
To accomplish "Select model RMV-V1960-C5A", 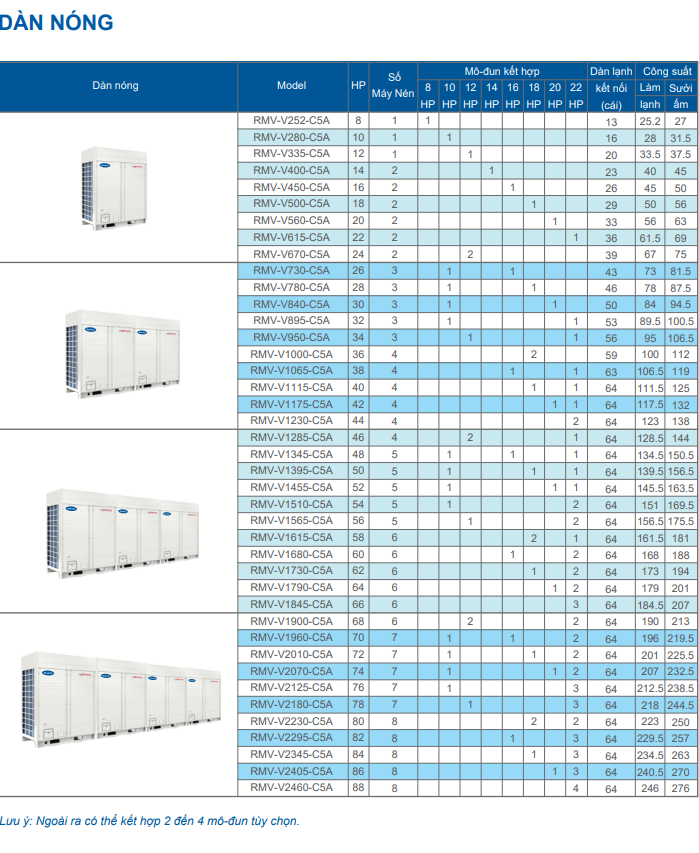I will point(292,638).
